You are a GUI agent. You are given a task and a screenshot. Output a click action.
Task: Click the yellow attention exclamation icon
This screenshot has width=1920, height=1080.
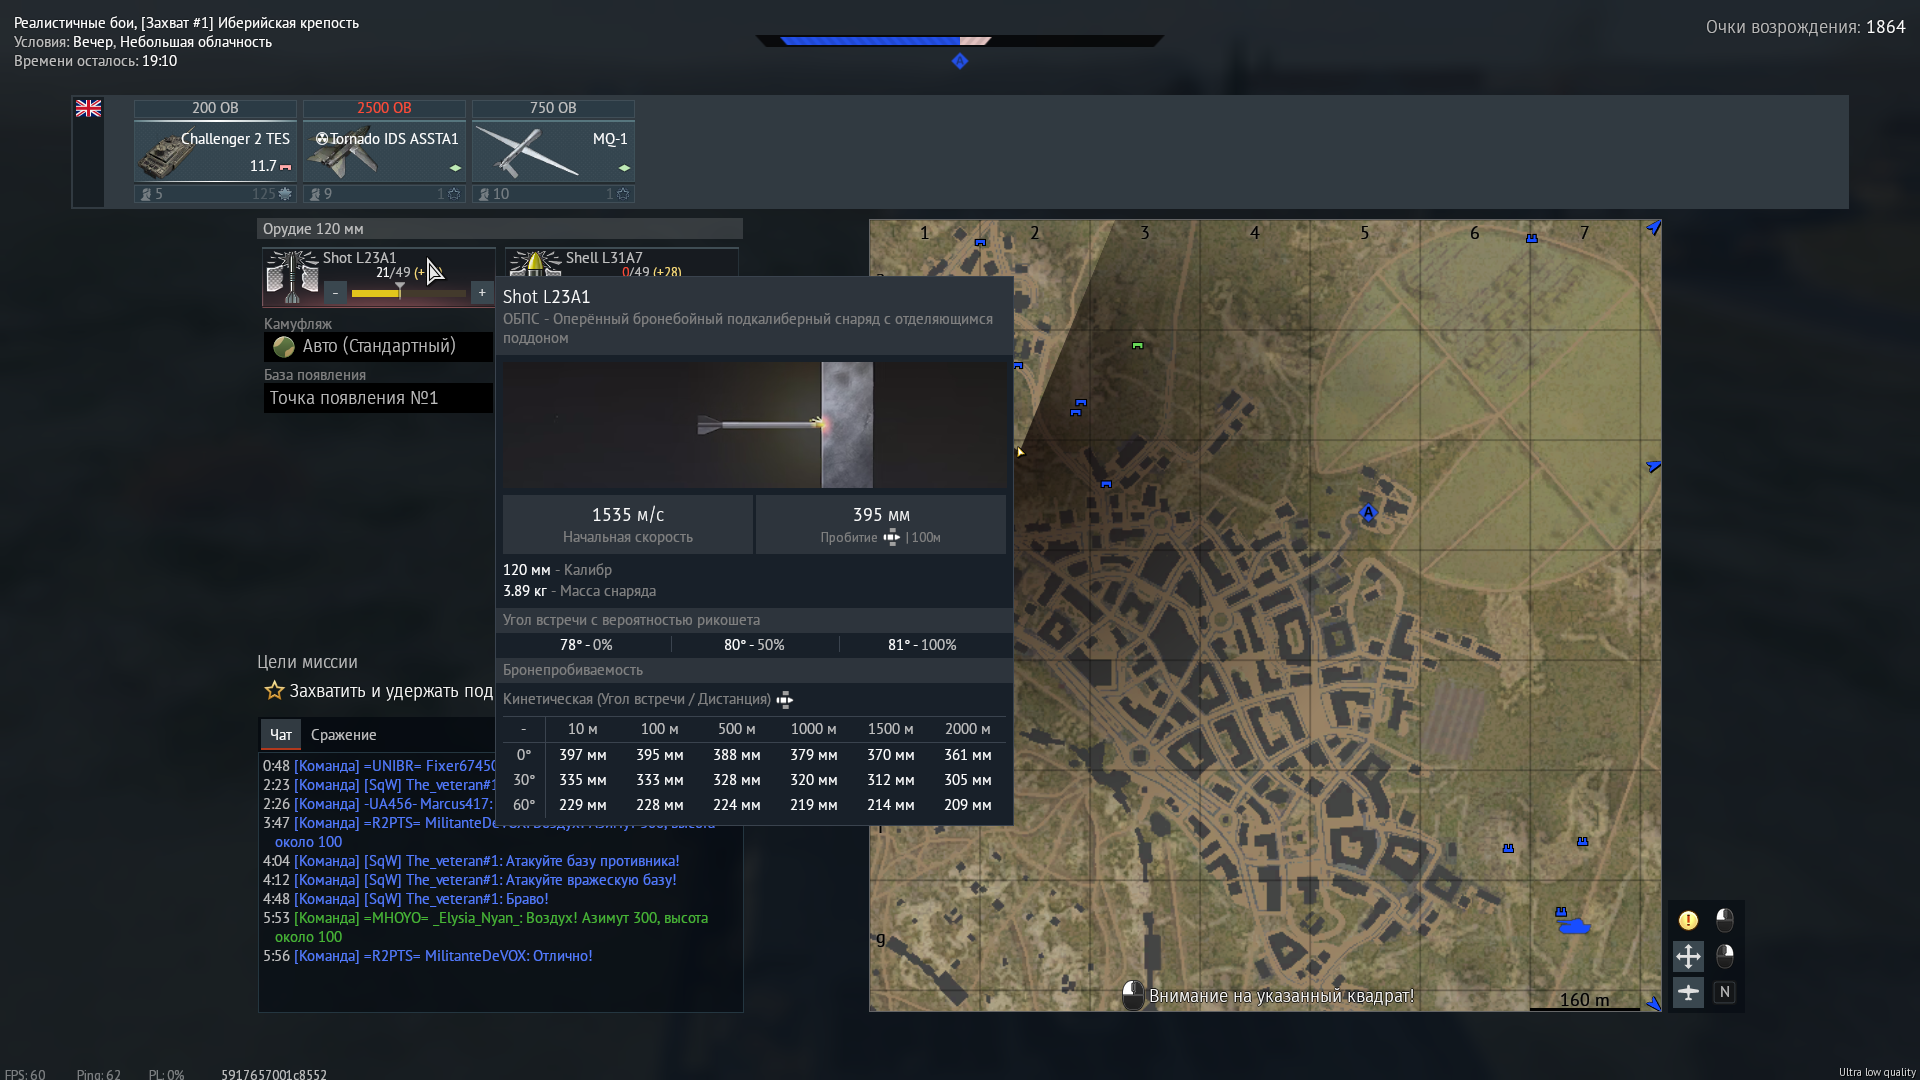1688,920
